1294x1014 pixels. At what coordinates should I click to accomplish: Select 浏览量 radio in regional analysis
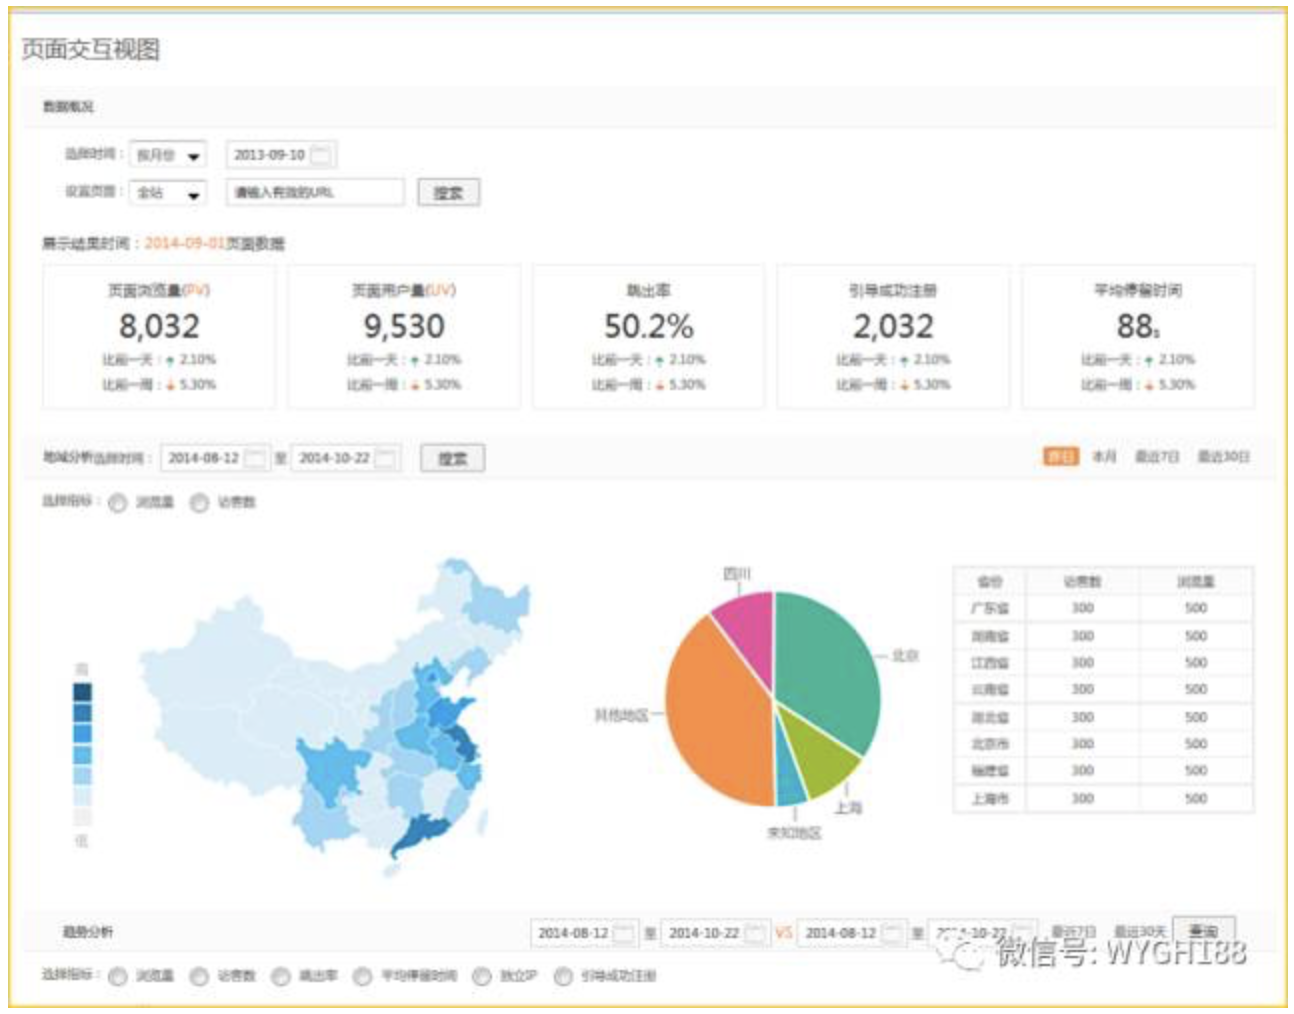point(118,502)
